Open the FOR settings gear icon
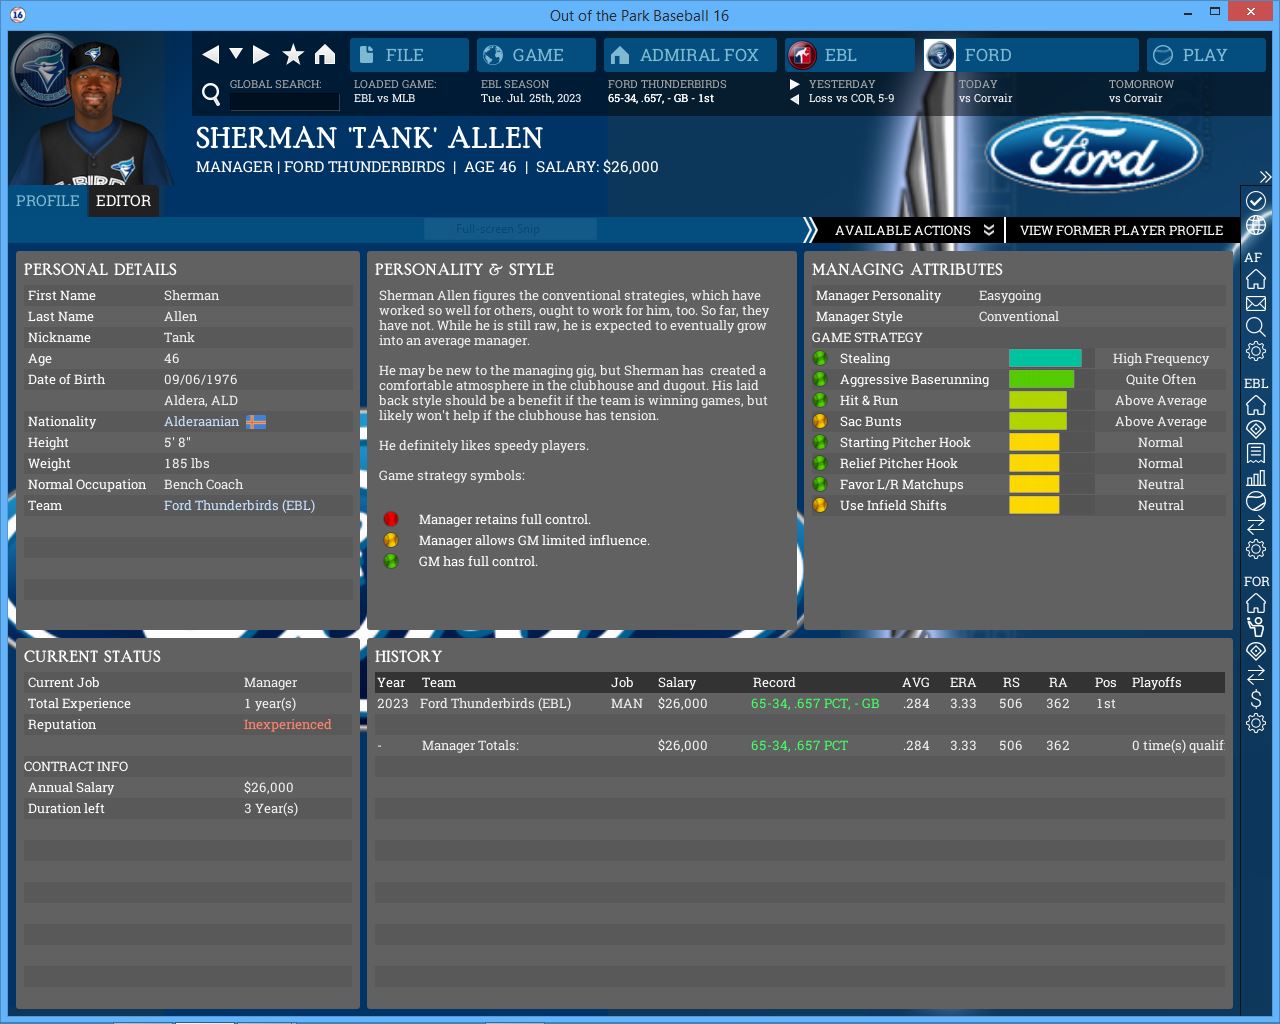The image size is (1280, 1024). click(1256, 723)
